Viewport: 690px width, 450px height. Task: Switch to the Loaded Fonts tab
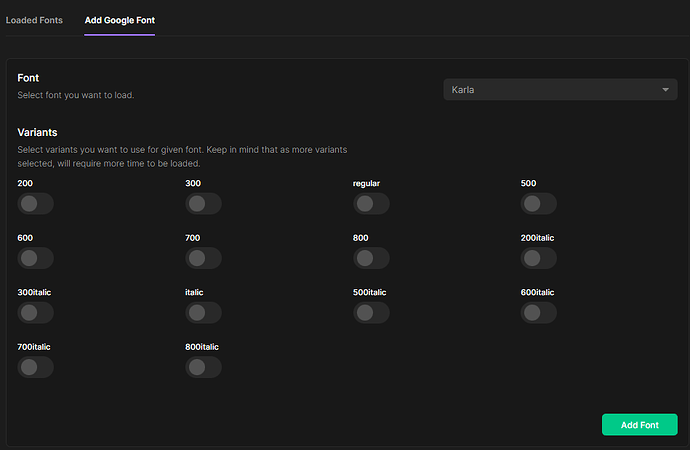pos(34,20)
